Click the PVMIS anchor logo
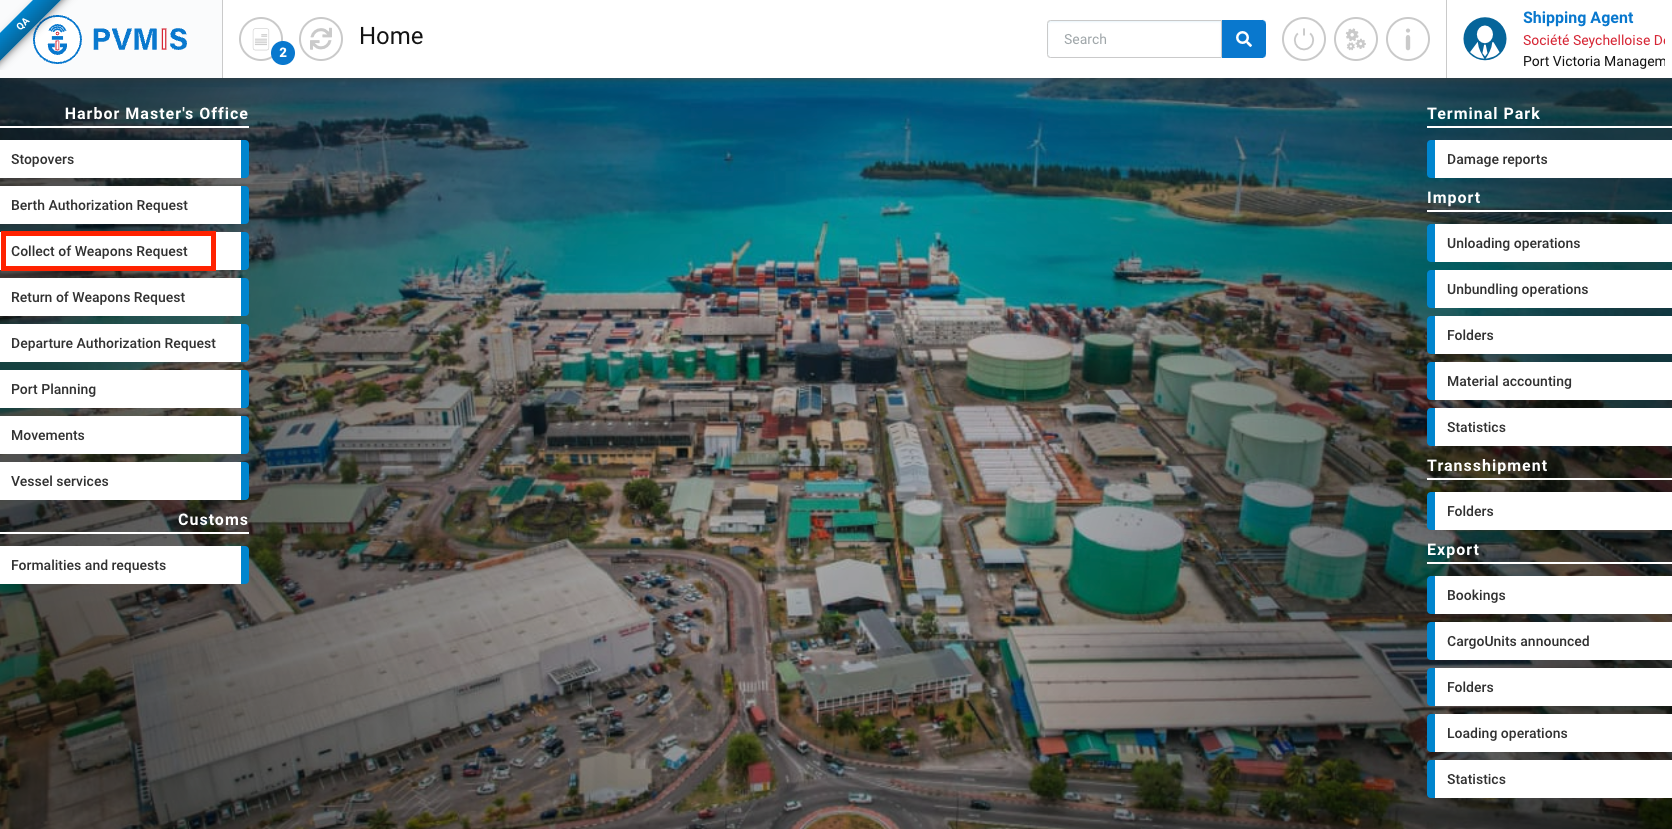The image size is (1672, 829). click(x=58, y=40)
